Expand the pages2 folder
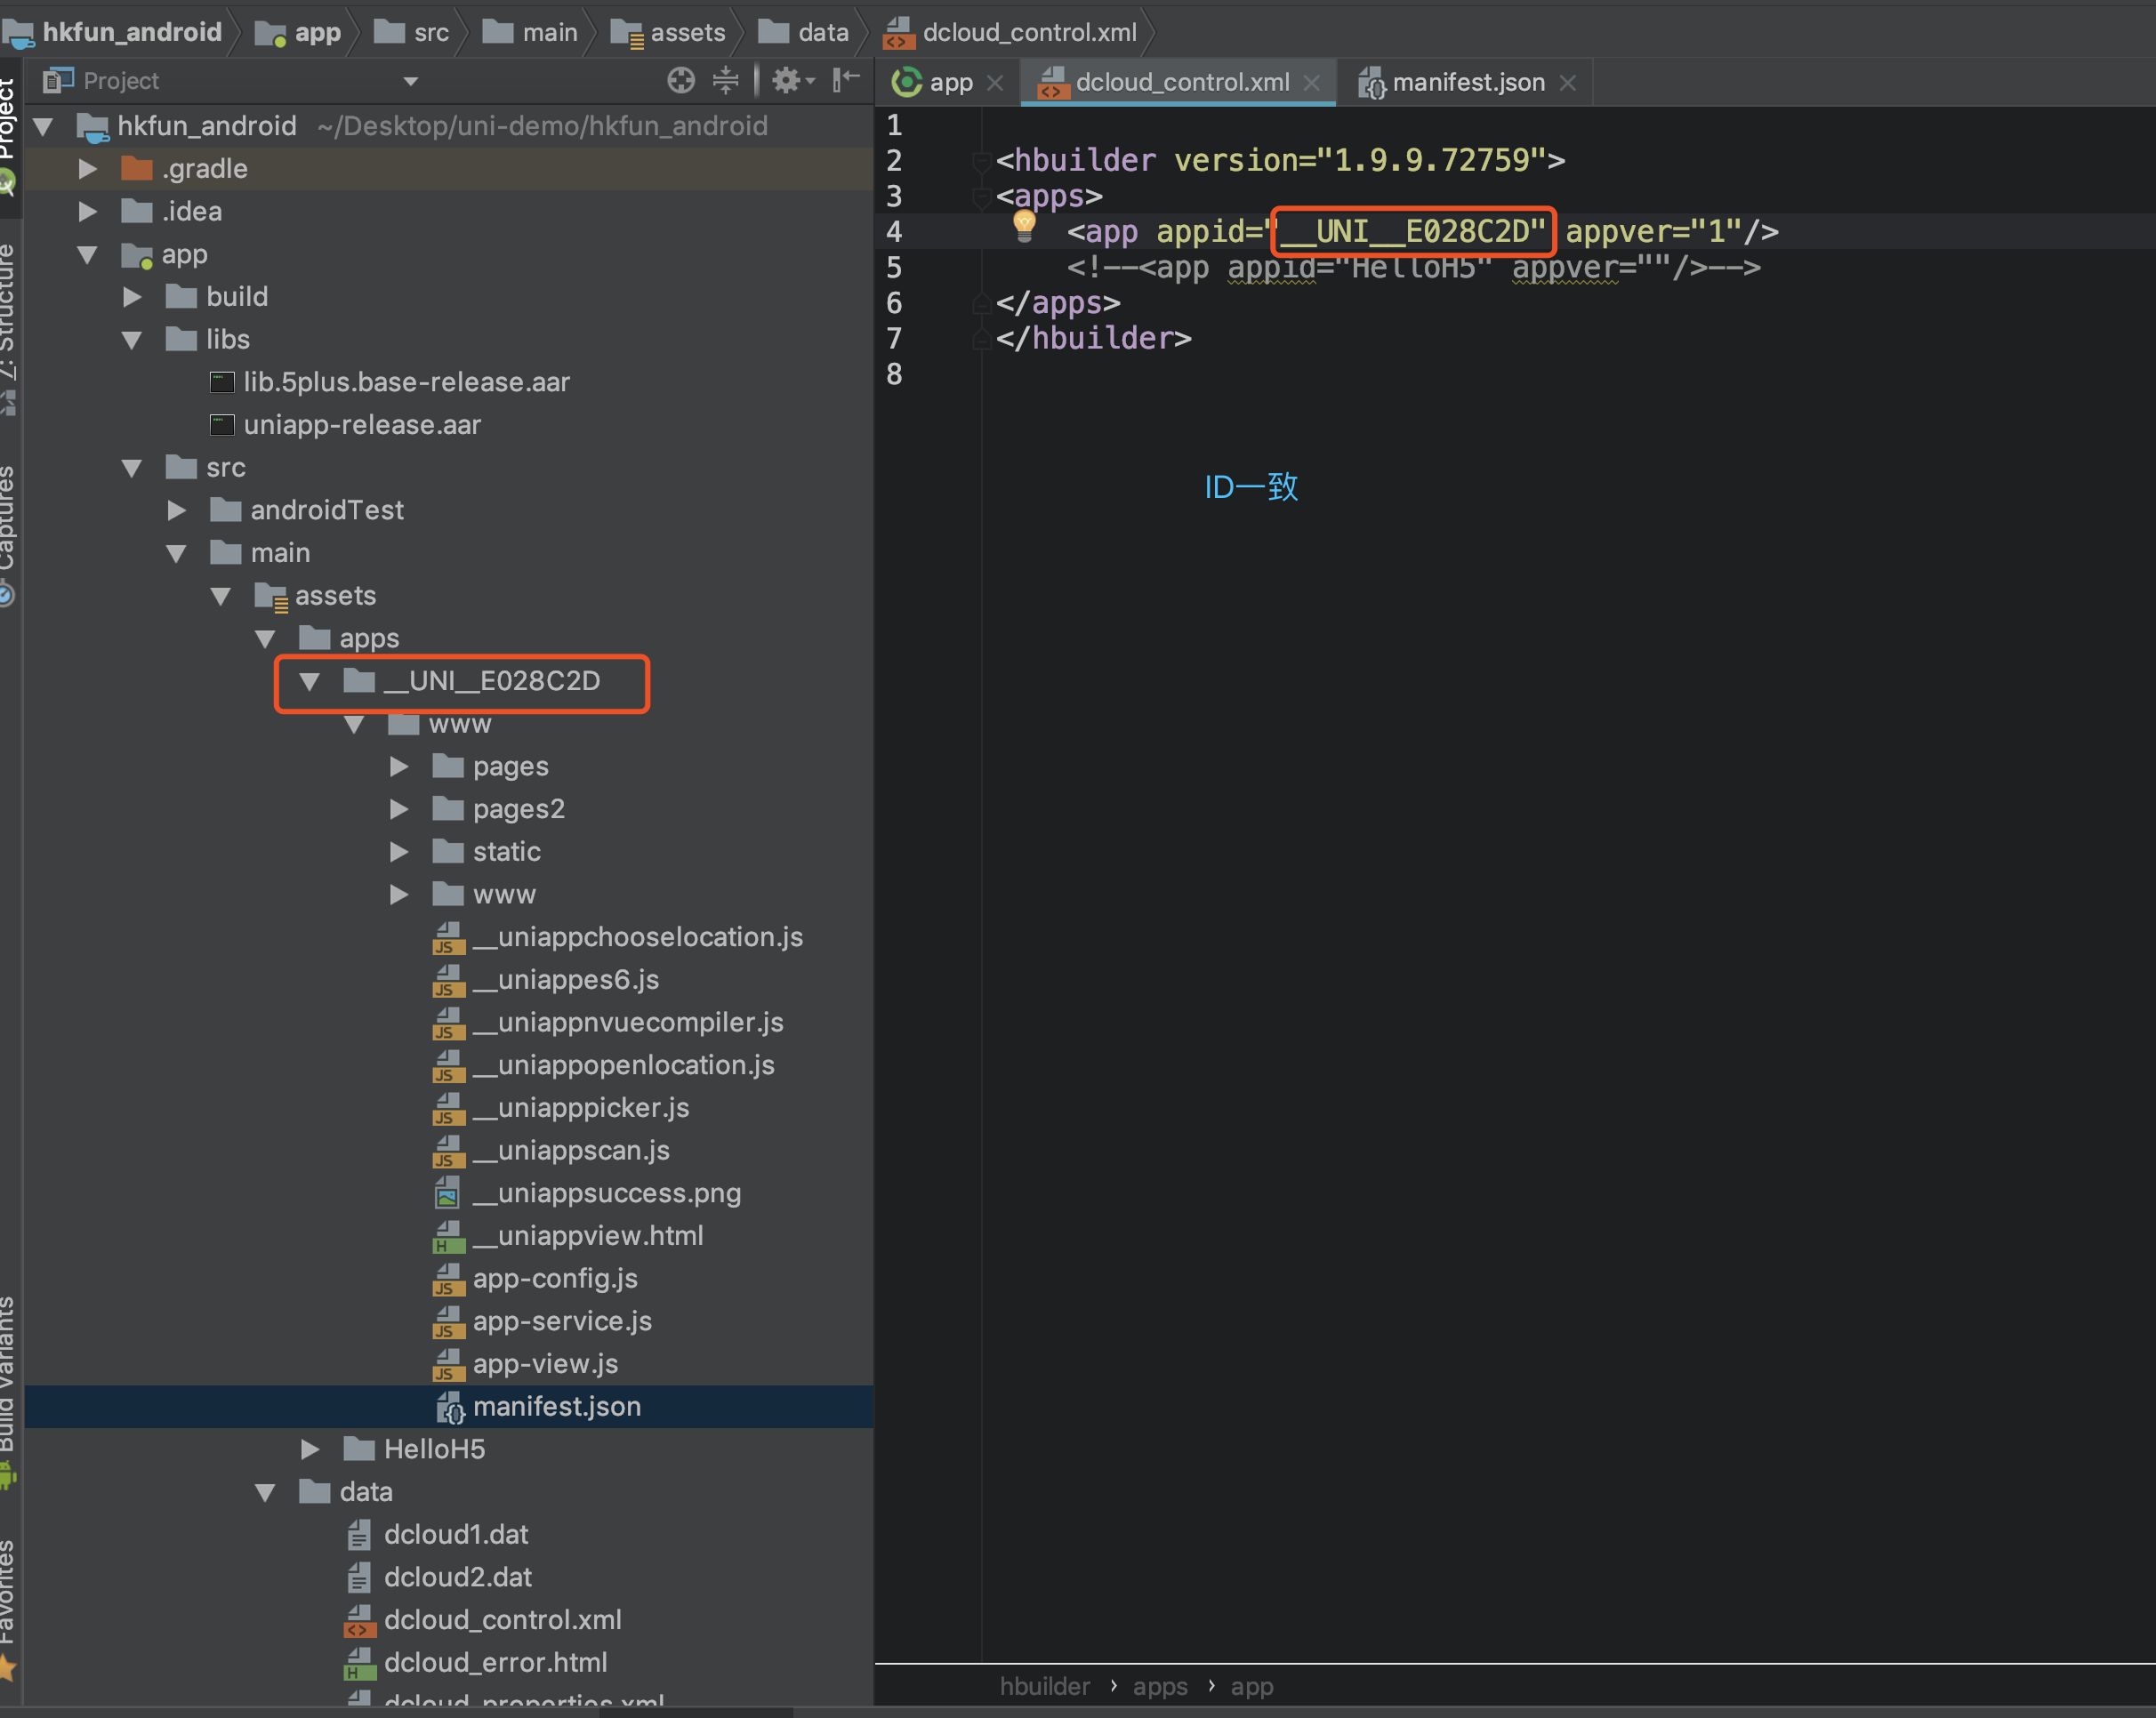This screenshot has height=1718, width=2156. [398, 809]
